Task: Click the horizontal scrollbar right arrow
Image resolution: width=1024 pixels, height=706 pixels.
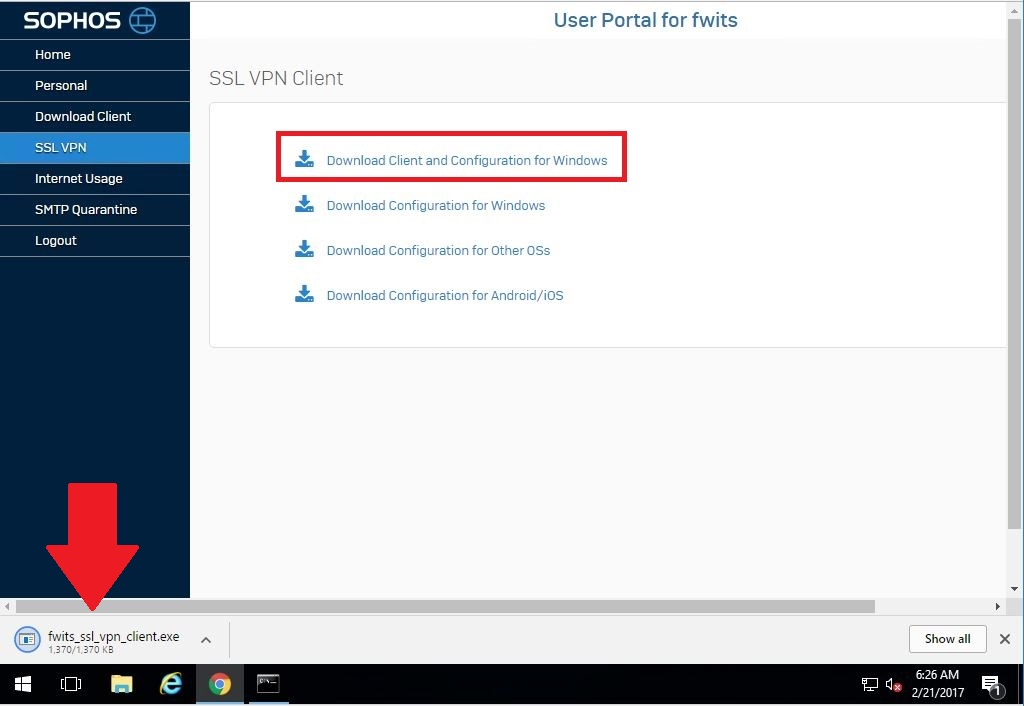Action: (997, 607)
